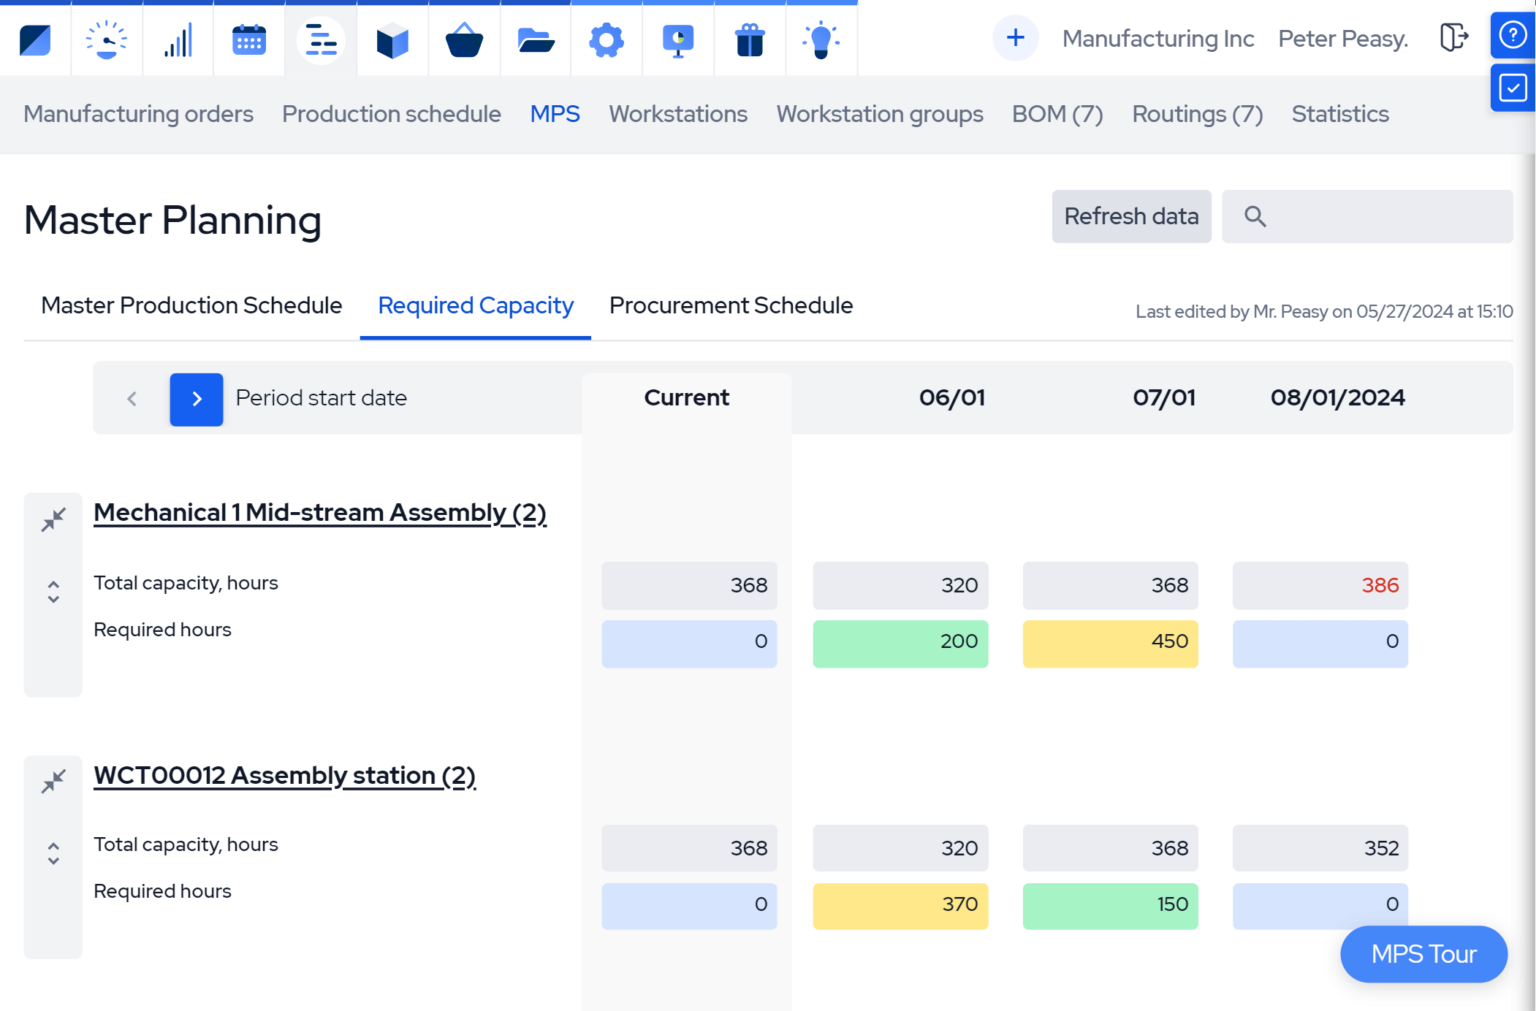Open the Procurement basket icon

464,39
